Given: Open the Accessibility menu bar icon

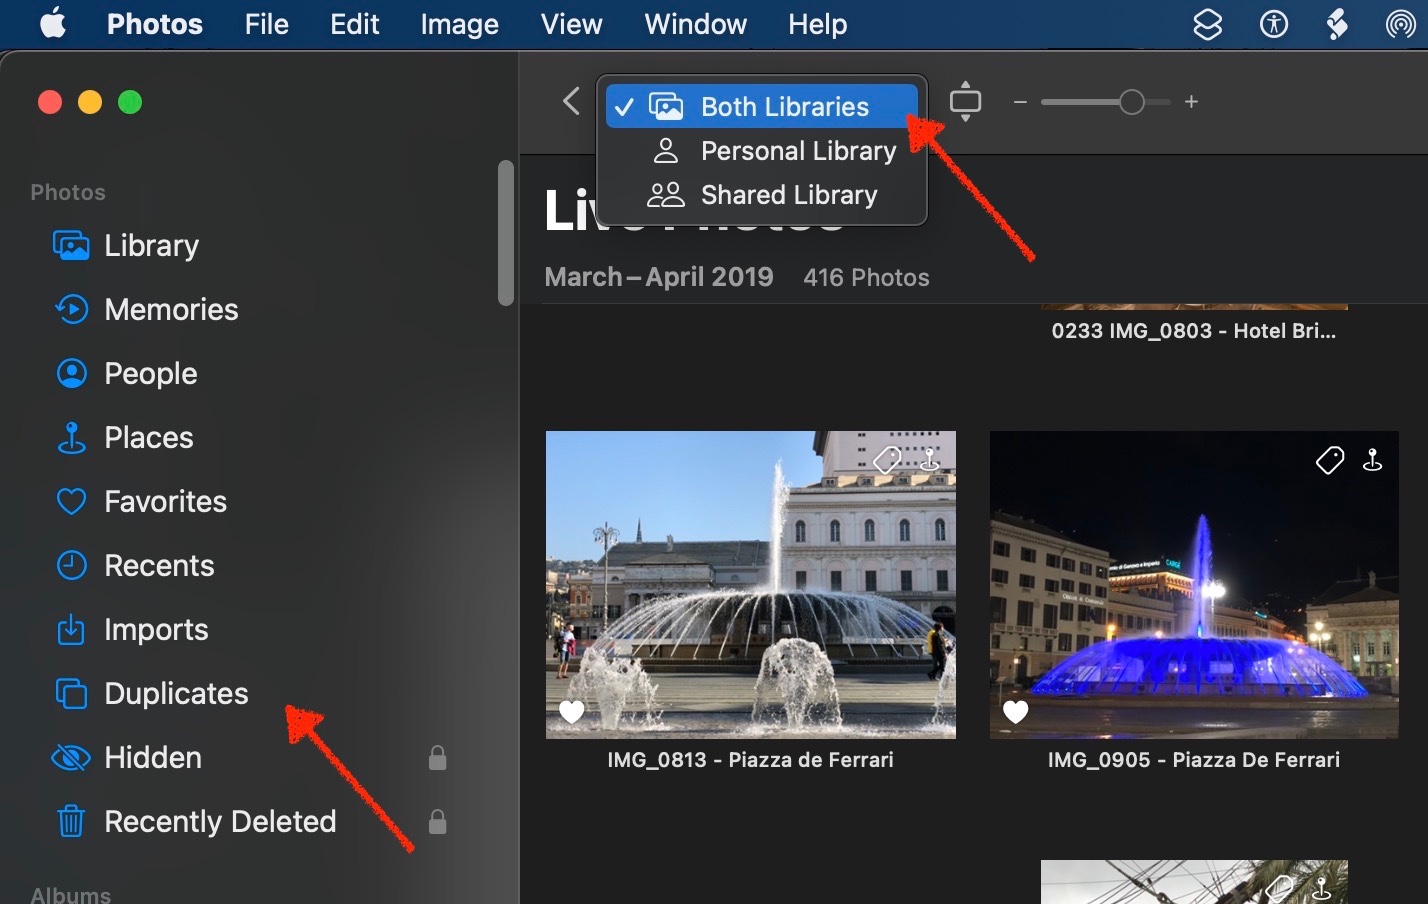Looking at the screenshot, I should coord(1274,24).
